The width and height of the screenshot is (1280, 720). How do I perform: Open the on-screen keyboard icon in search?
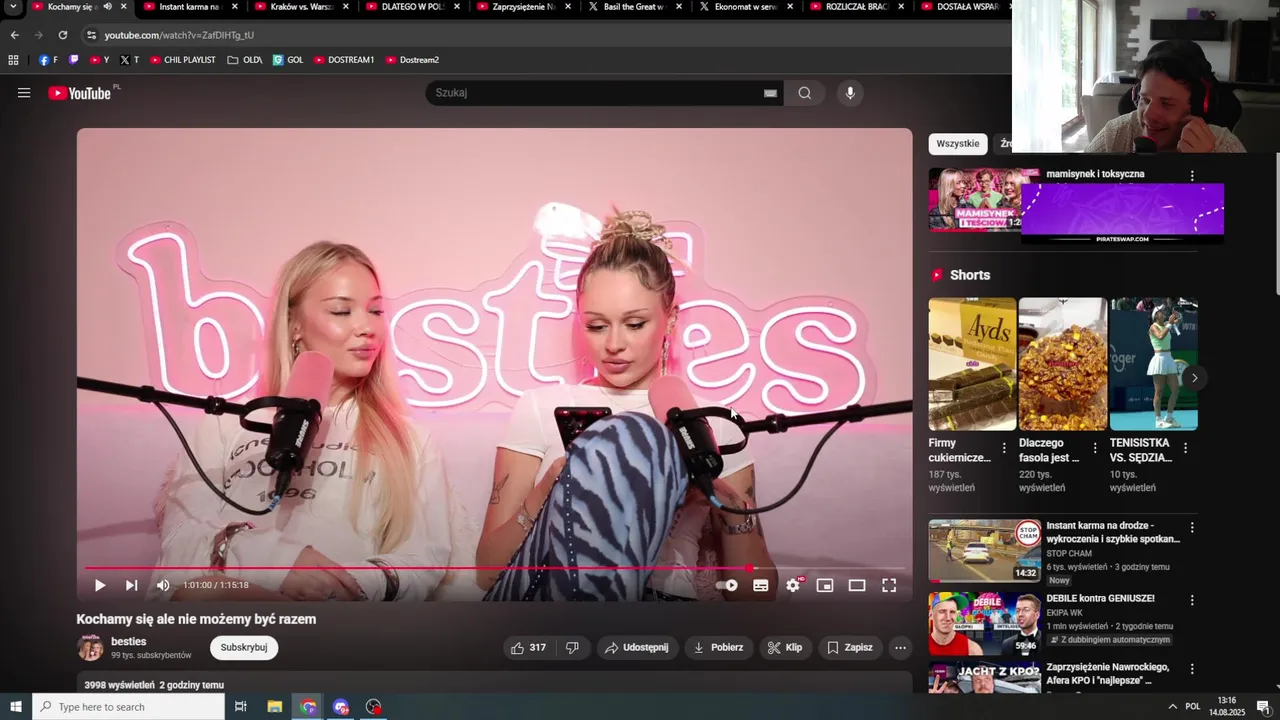pos(770,93)
